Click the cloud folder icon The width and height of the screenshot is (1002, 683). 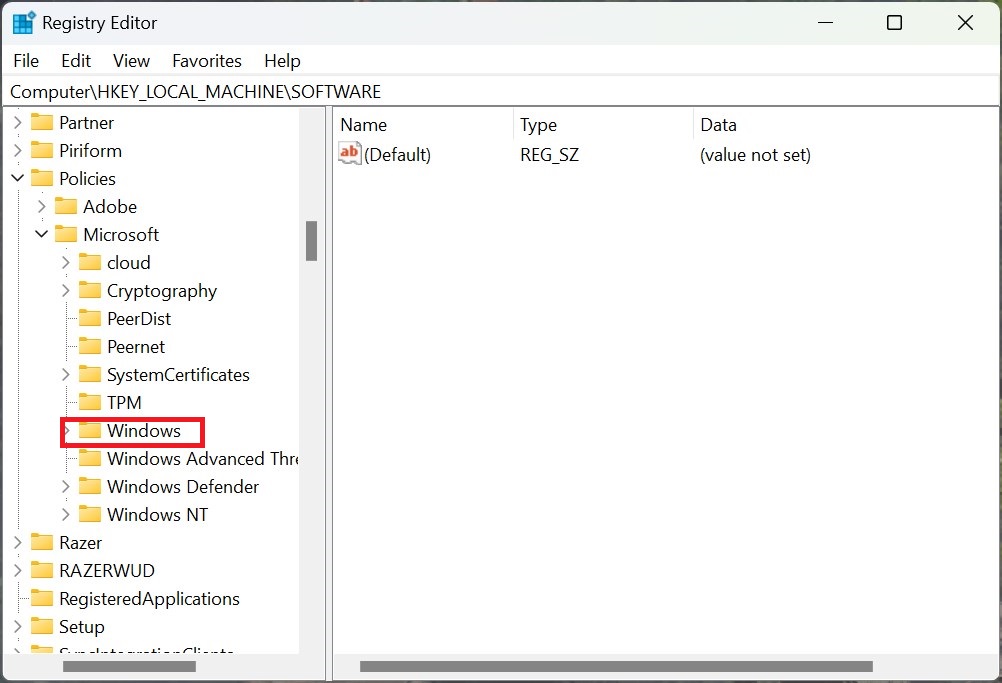coord(90,263)
